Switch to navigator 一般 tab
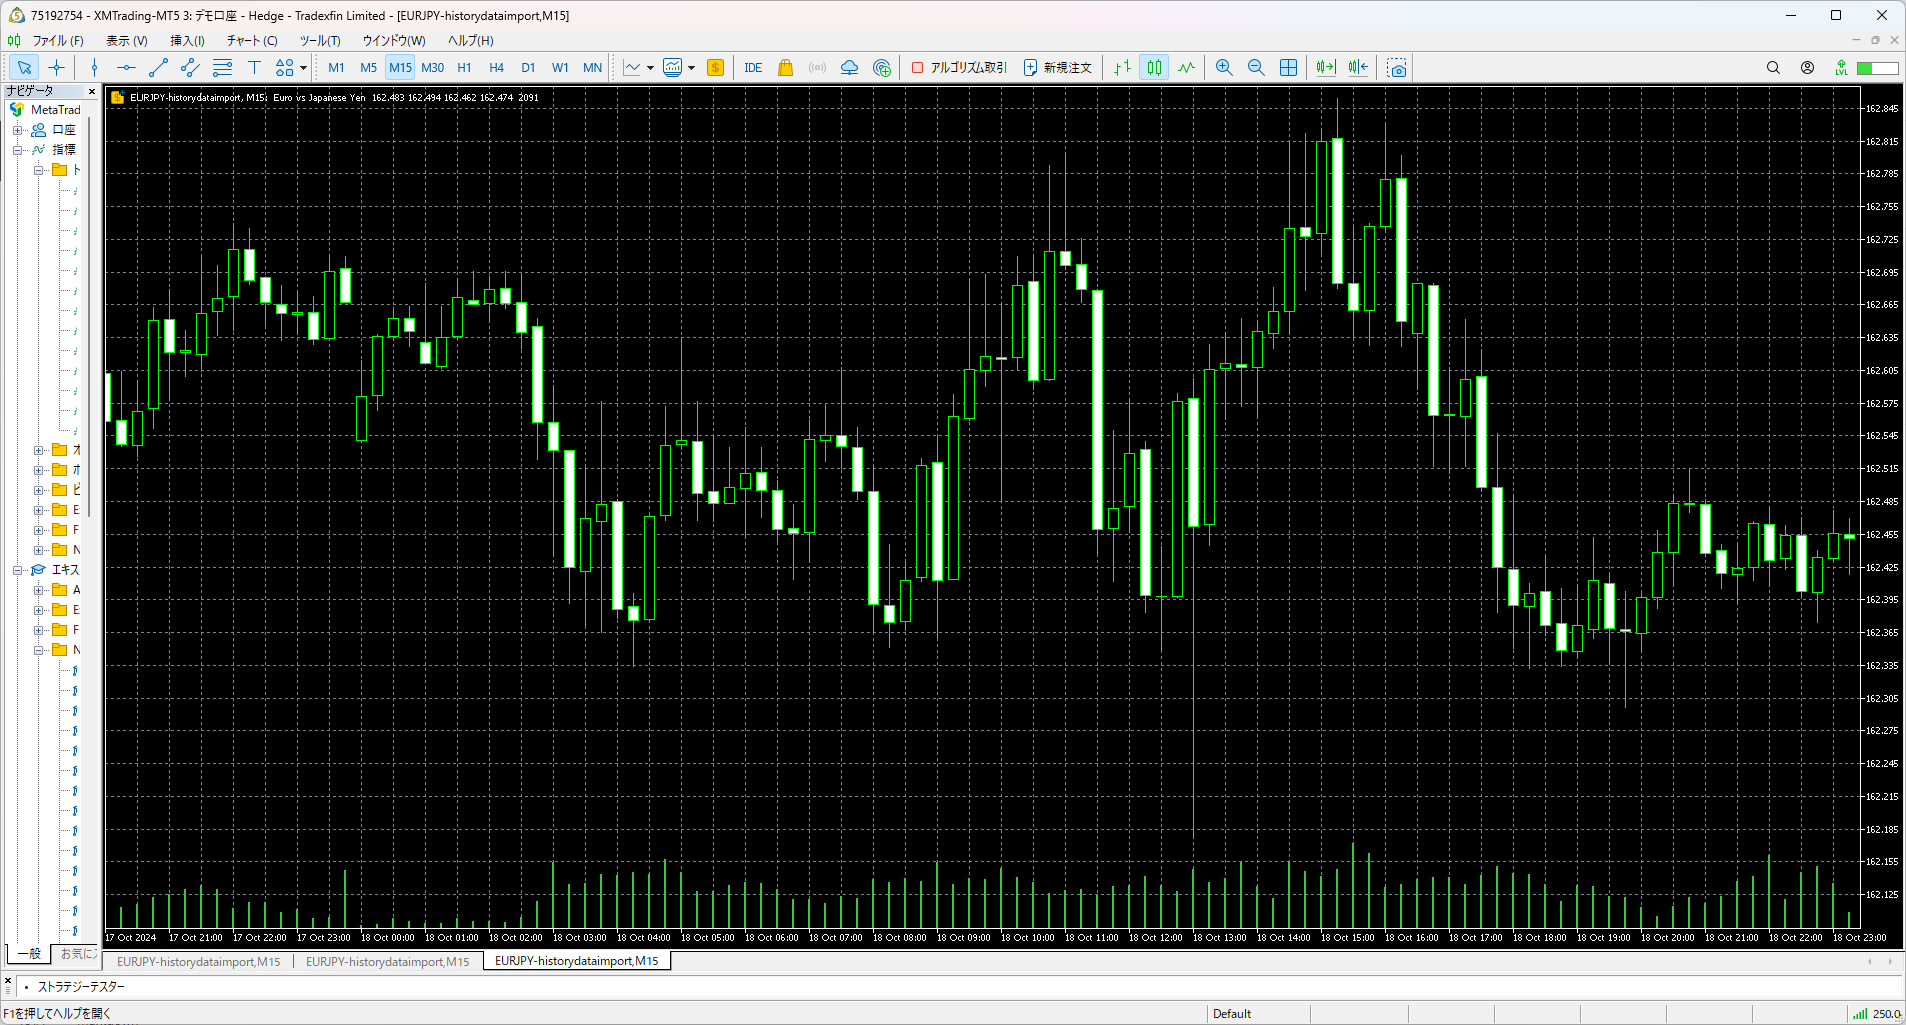This screenshot has height=1025, width=1906. click(x=29, y=954)
